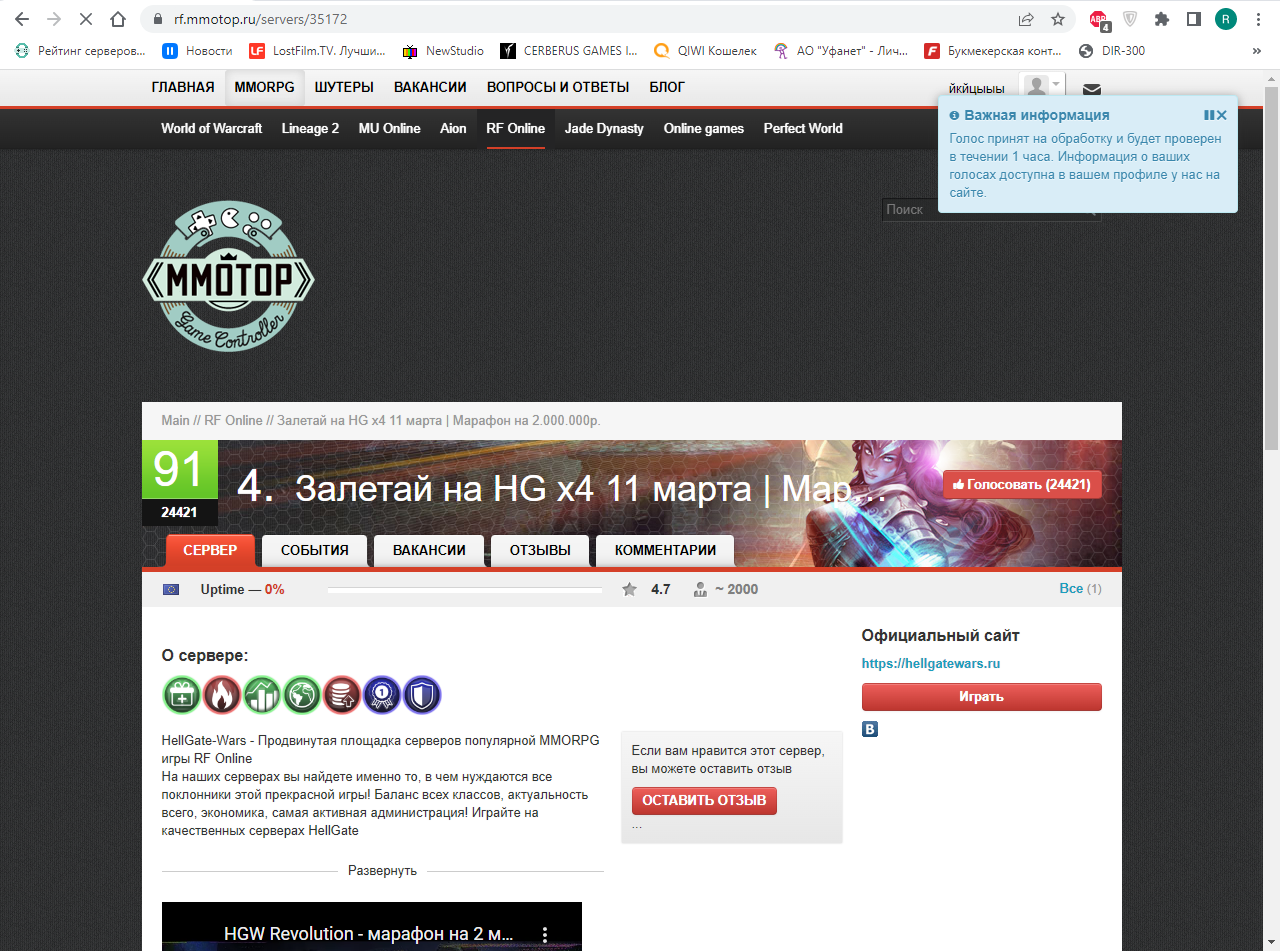
Task: Open the 'Все (1)' link
Action: point(1080,589)
